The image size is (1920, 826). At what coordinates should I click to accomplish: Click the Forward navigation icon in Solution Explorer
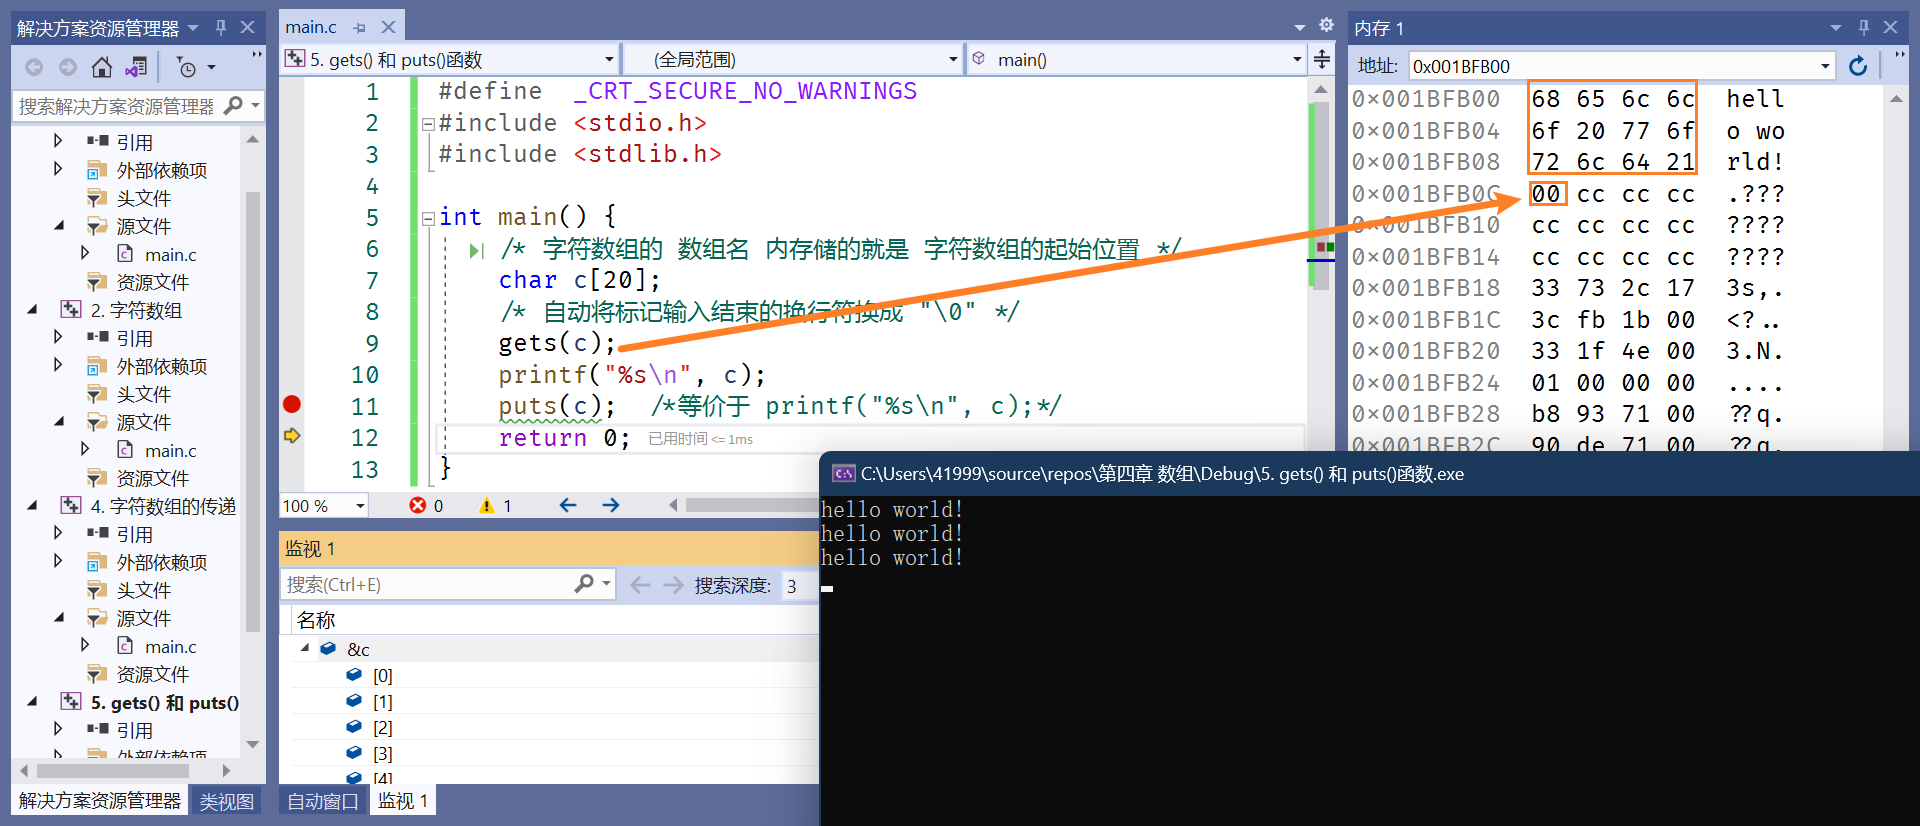click(x=68, y=67)
